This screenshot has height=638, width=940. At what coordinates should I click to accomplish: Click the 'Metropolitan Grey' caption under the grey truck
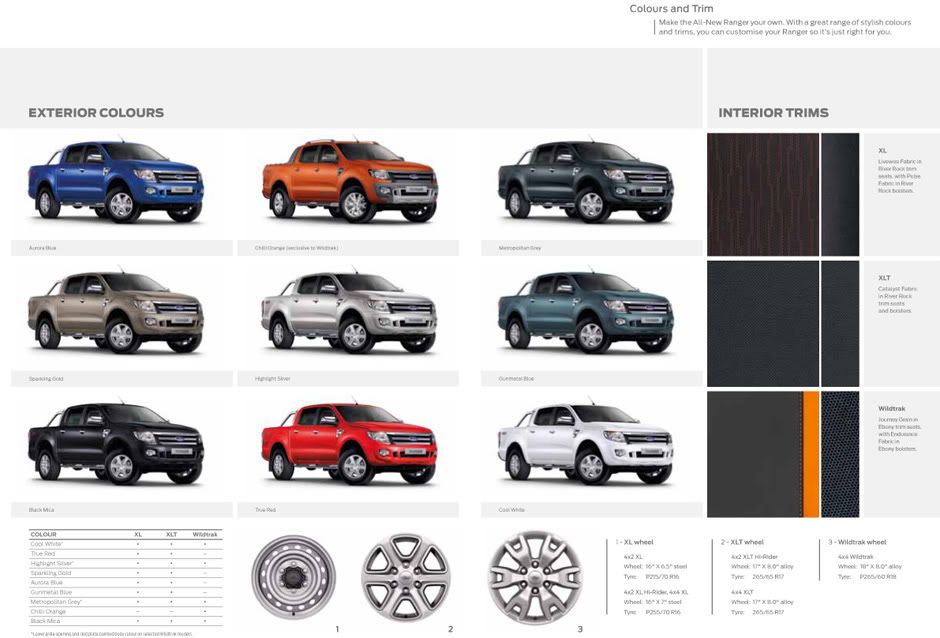pos(520,248)
